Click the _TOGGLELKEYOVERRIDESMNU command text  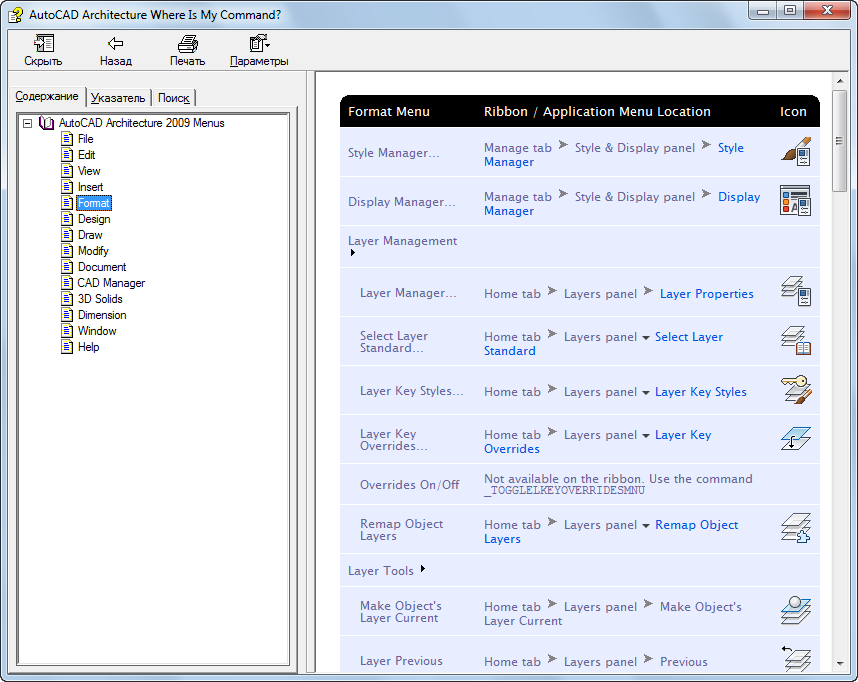[x=564, y=490]
